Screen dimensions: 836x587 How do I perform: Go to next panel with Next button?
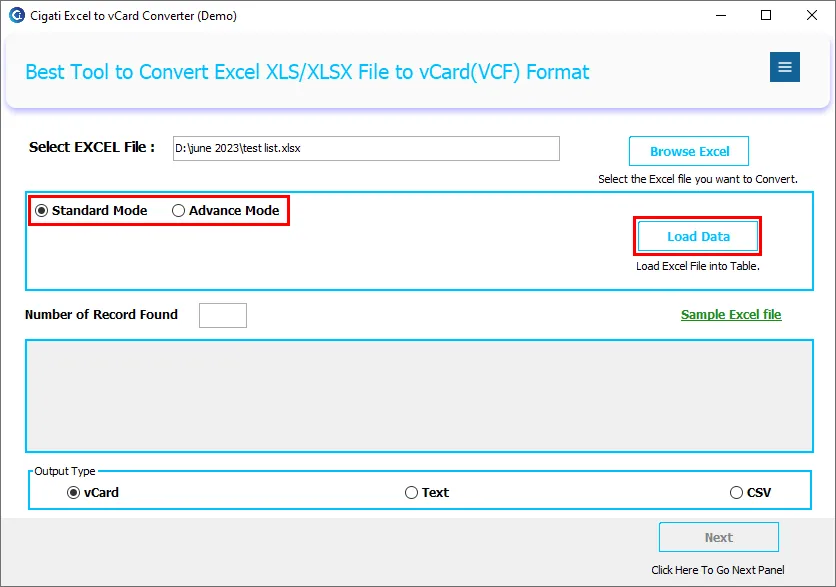[719, 537]
